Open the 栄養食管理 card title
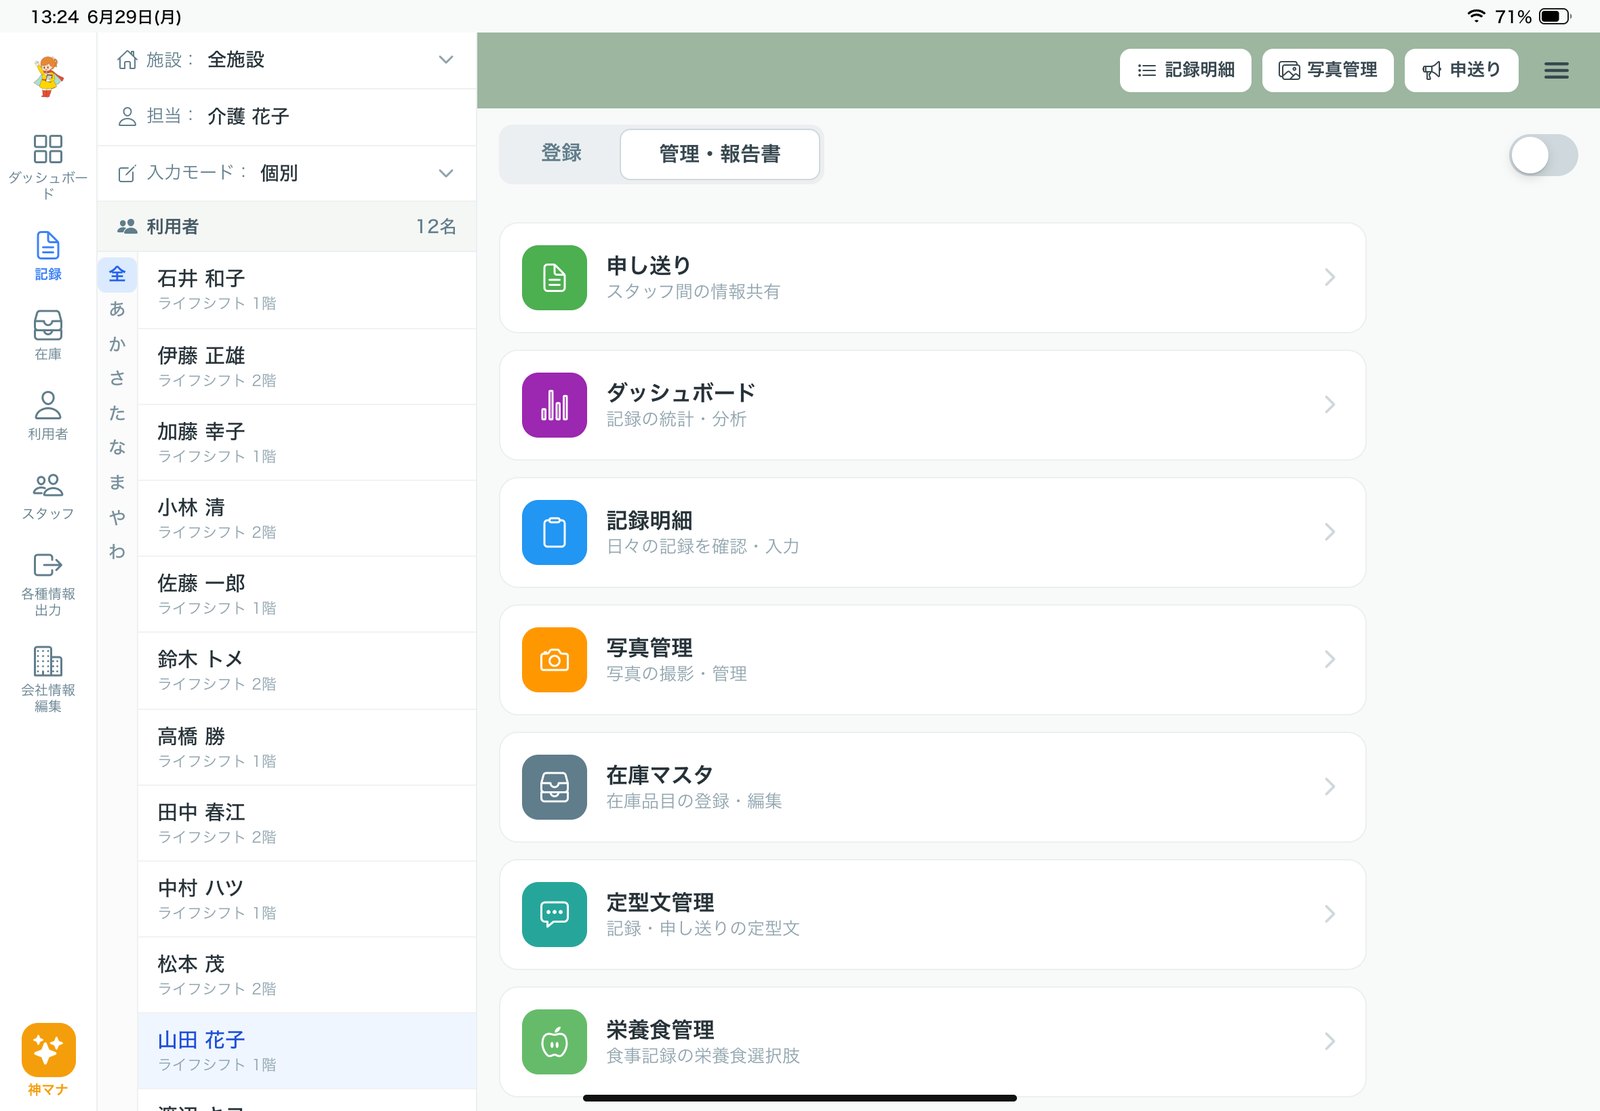The width and height of the screenshot is (1600, 1111). click(660, 1030)
